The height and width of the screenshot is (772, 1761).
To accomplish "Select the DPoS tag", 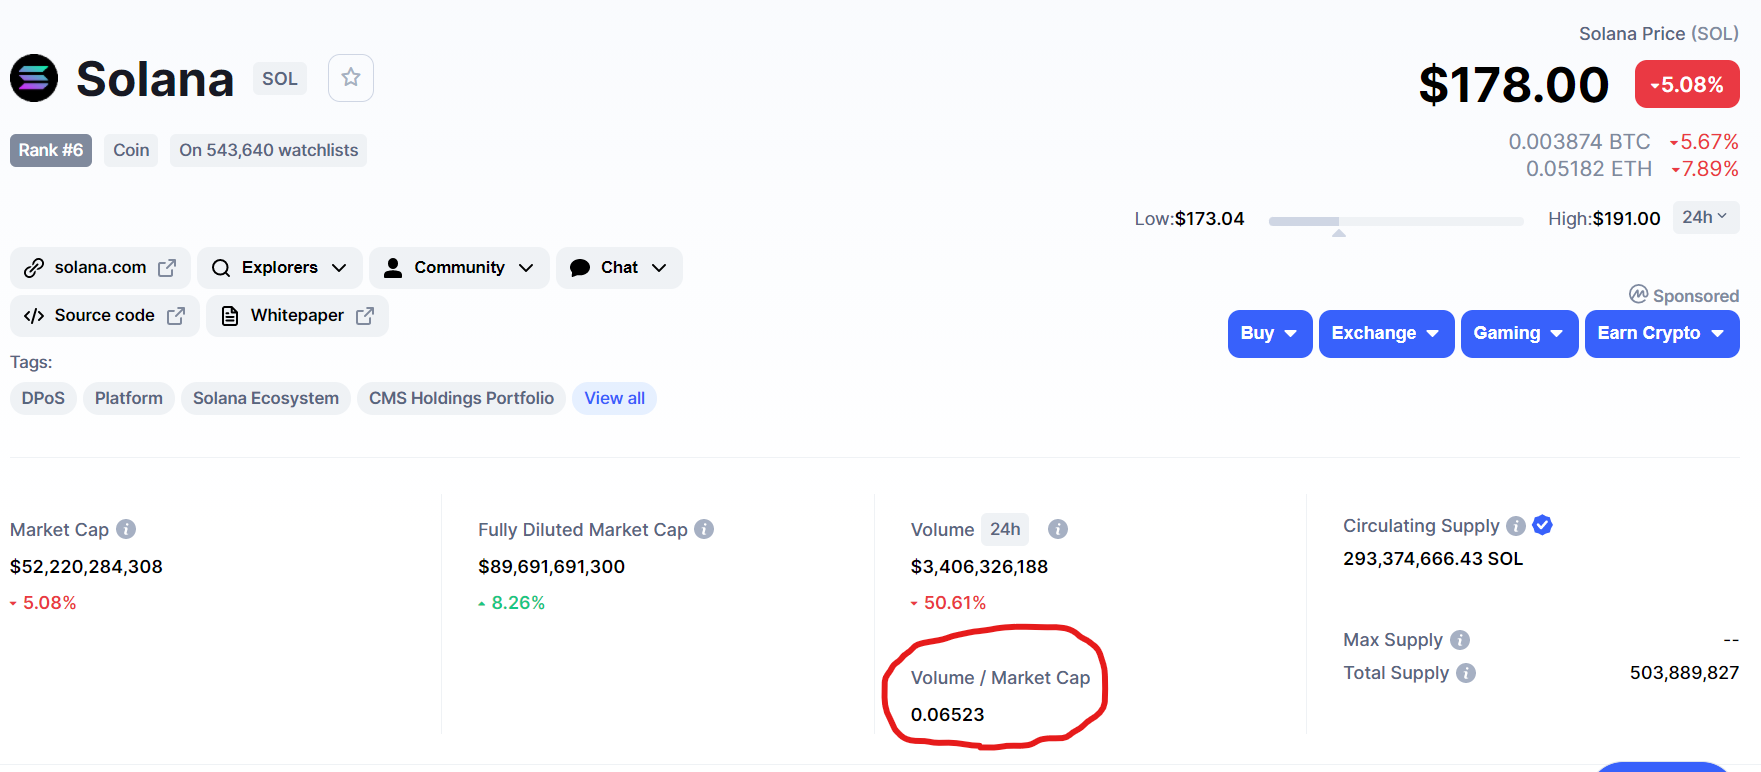I will [43, 398].
